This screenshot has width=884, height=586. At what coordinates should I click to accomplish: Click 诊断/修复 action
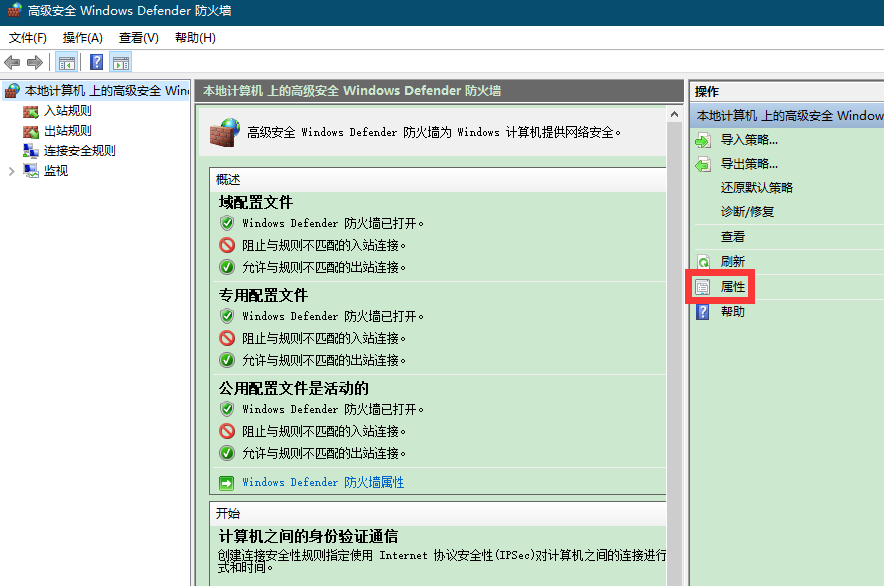[748, 212]
